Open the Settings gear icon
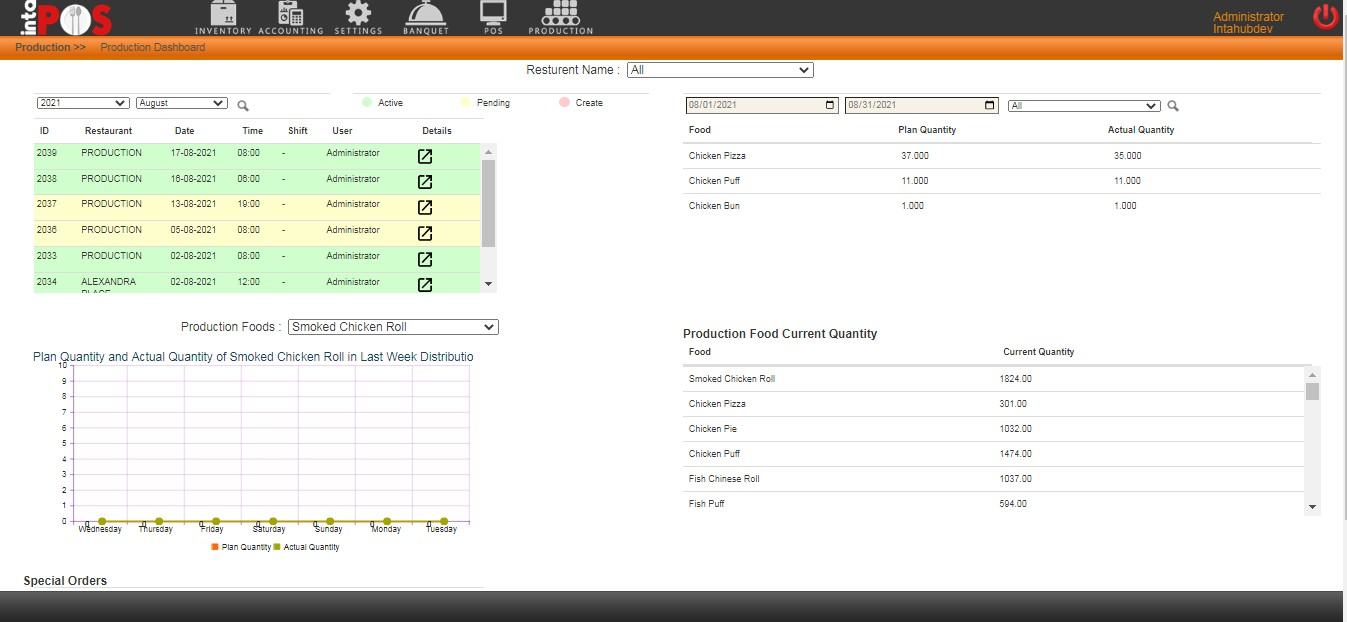 point(358,17)
